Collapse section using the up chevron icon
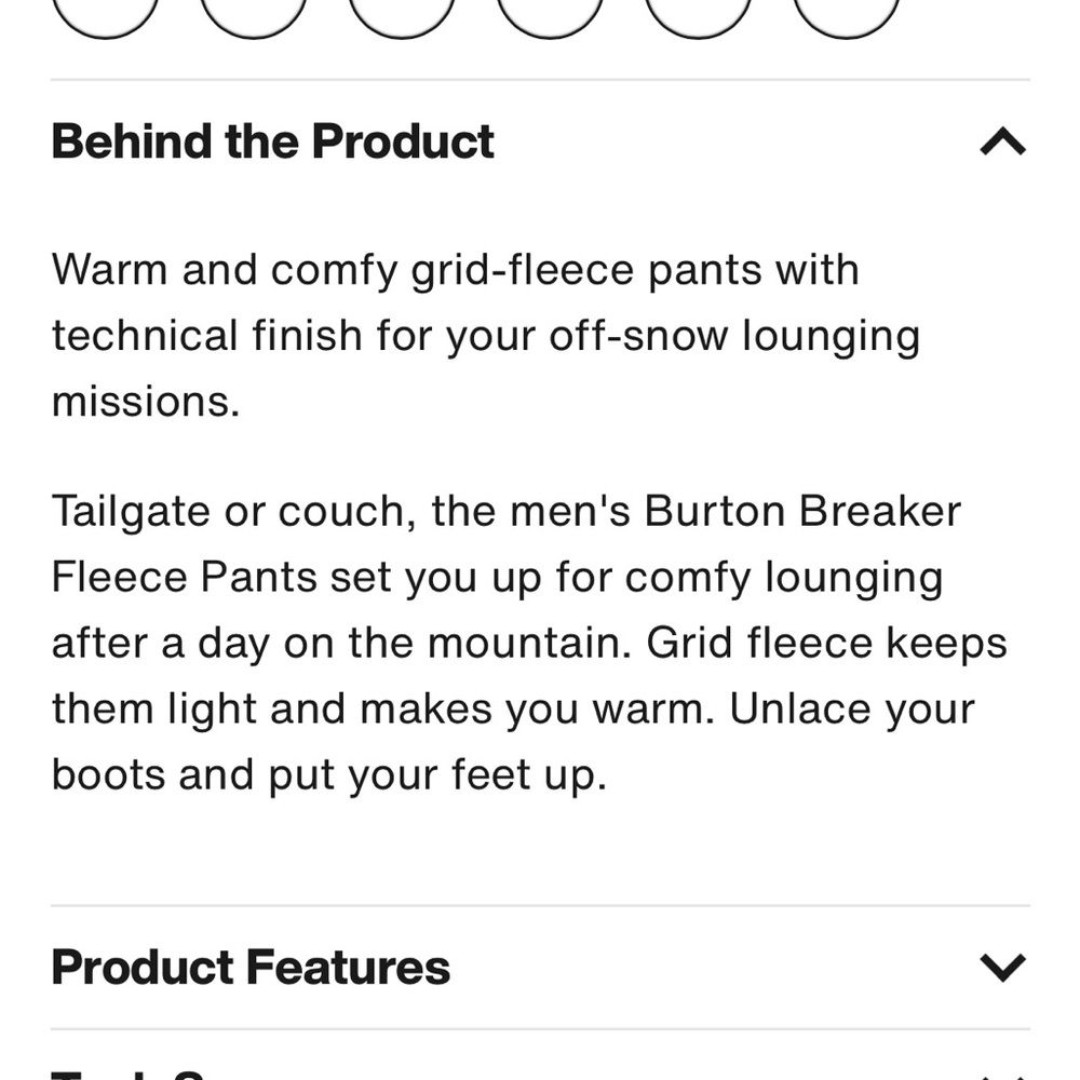The width and height of the screenshot is (1080, 1080). tap(1003, 143)
